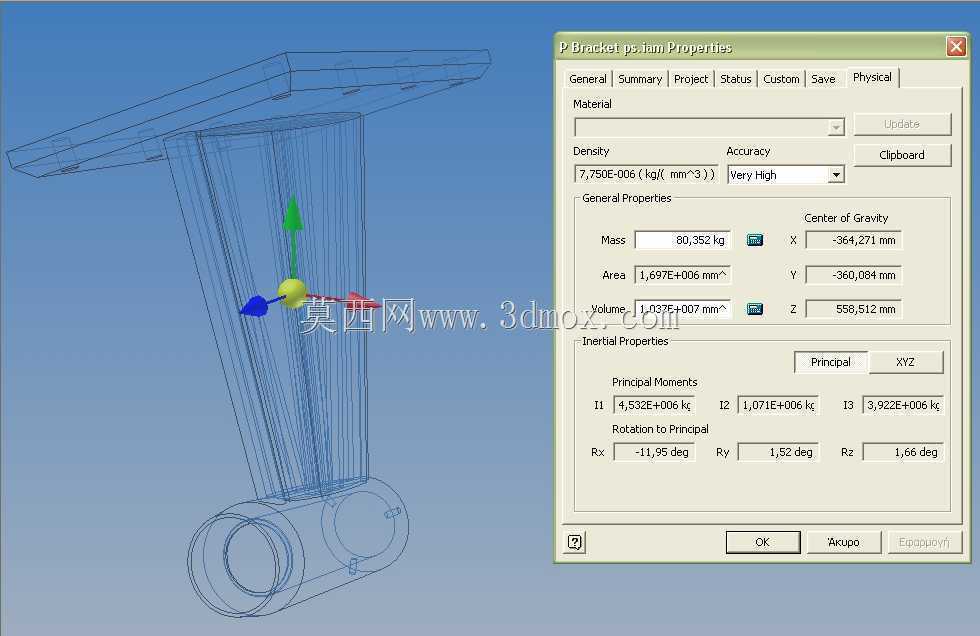Screen dimensions: 980x636
Task: Click the calculator icon next to Volume
Action: pyautogui.click(x=755, y=309)
